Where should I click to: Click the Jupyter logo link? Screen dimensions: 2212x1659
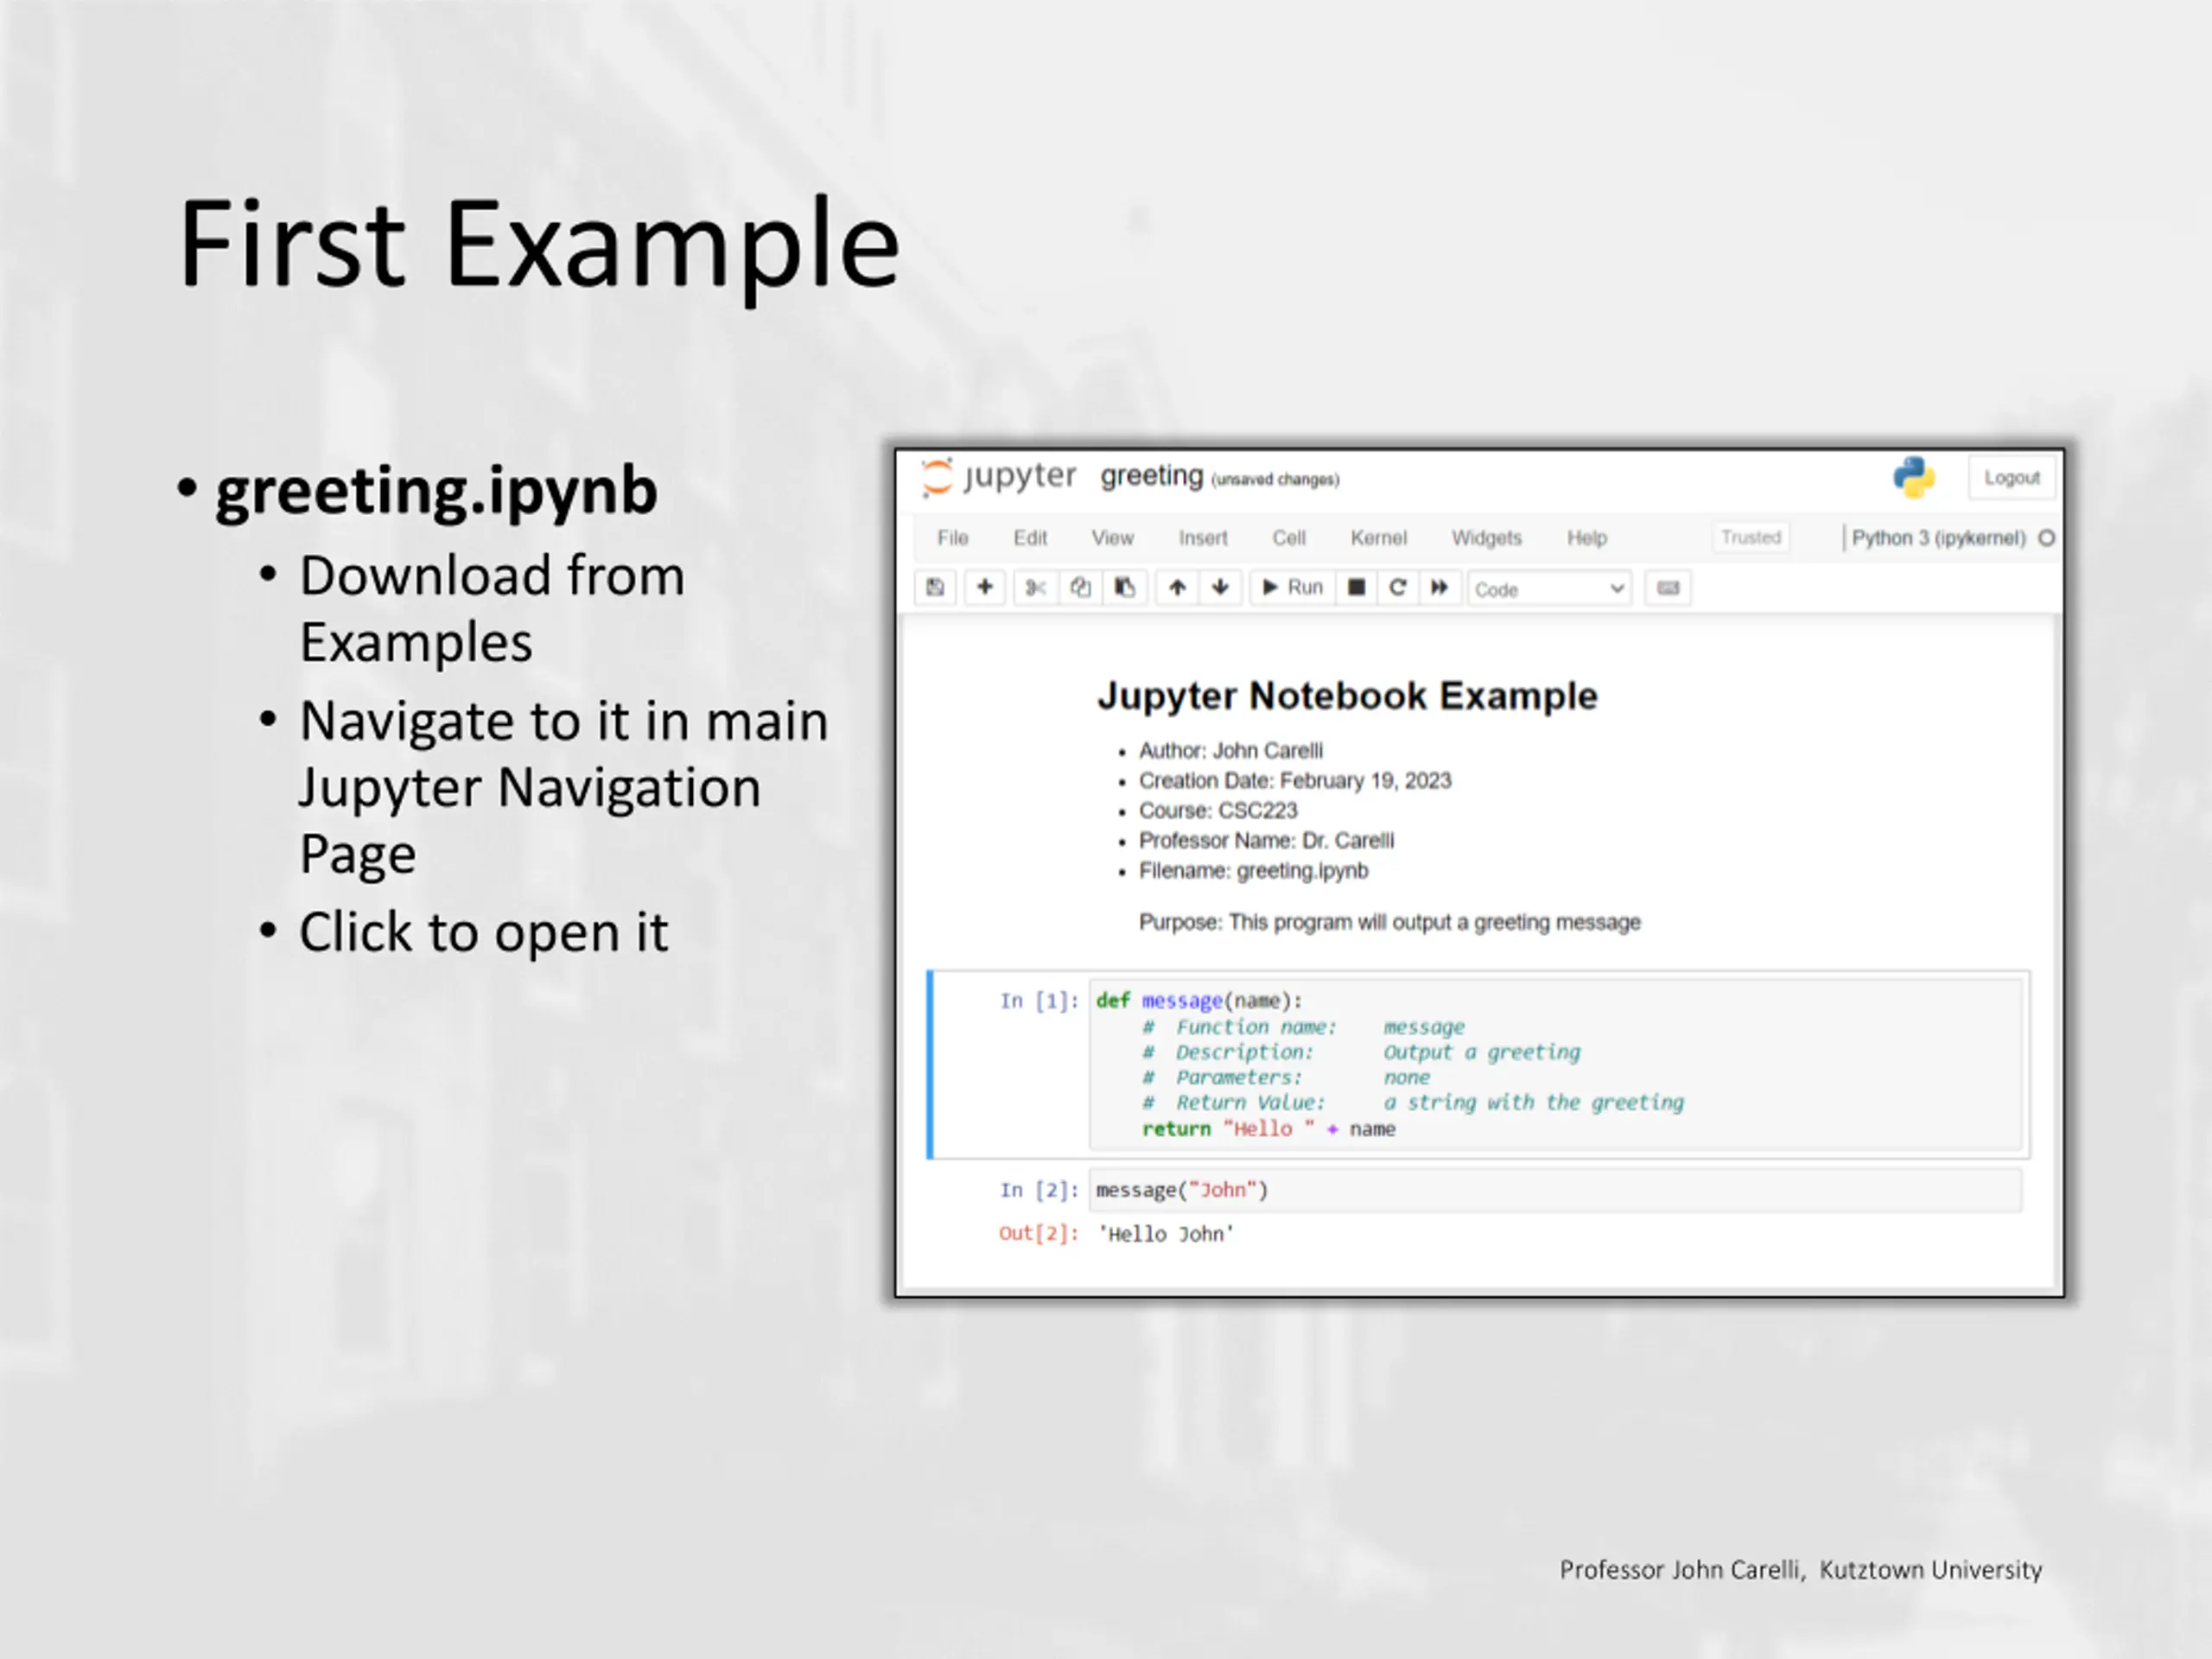pos(998,477)
